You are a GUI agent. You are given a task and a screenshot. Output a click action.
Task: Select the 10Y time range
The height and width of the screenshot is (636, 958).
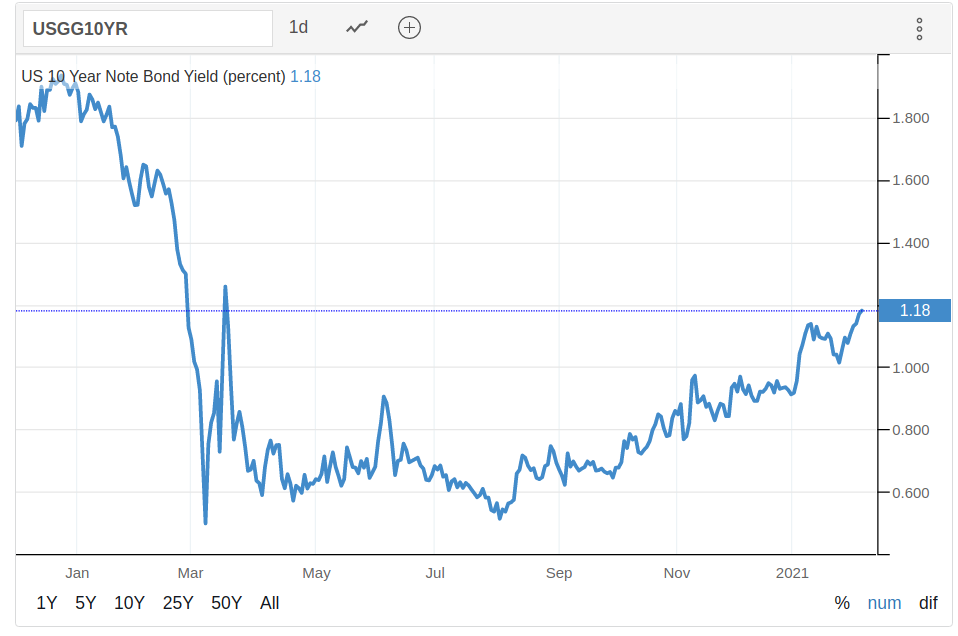pos(129,603)
